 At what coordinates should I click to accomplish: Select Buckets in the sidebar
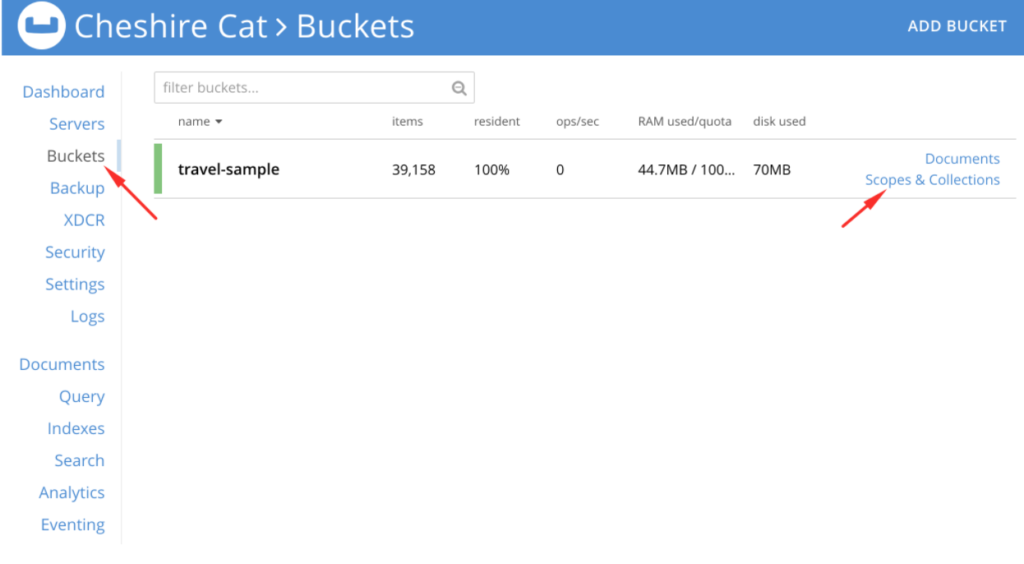coord(75,156)
